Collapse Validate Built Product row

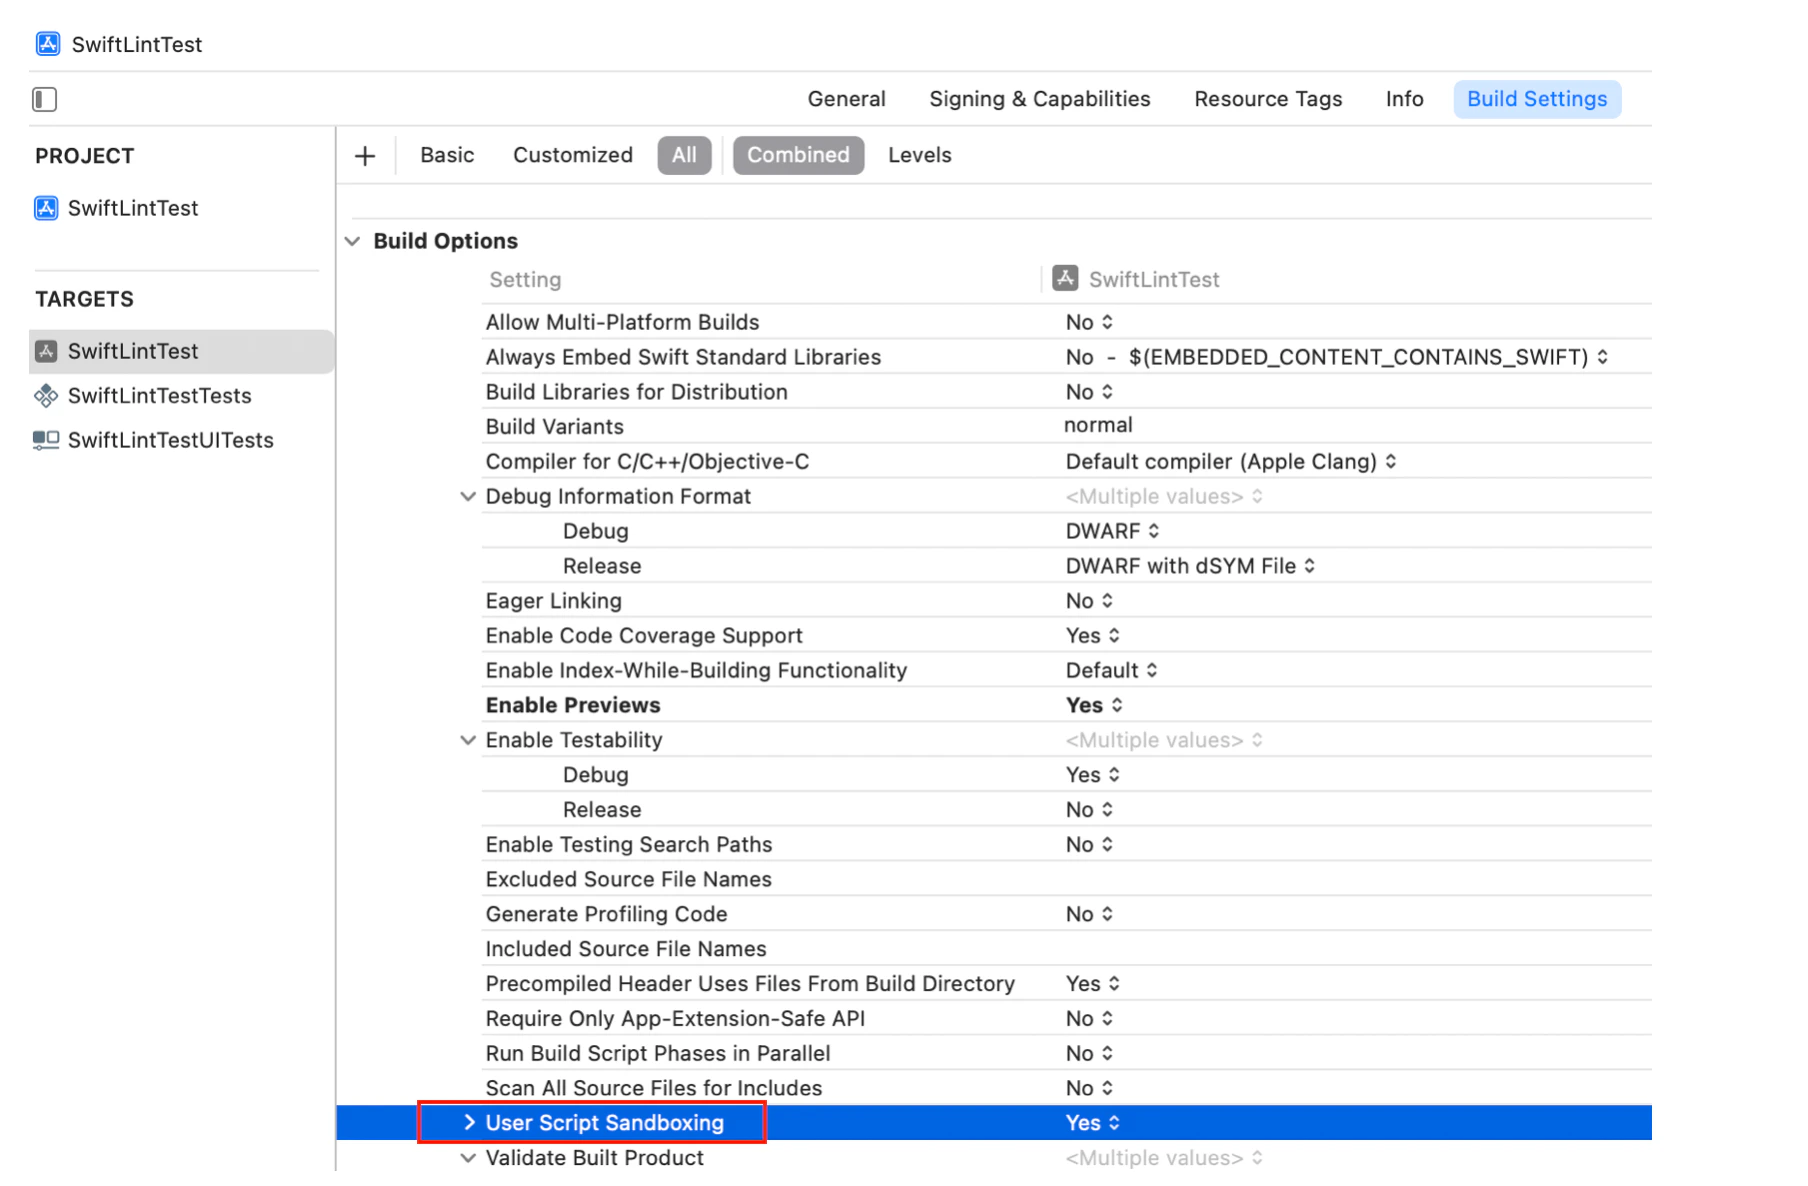pos(467,1158)
